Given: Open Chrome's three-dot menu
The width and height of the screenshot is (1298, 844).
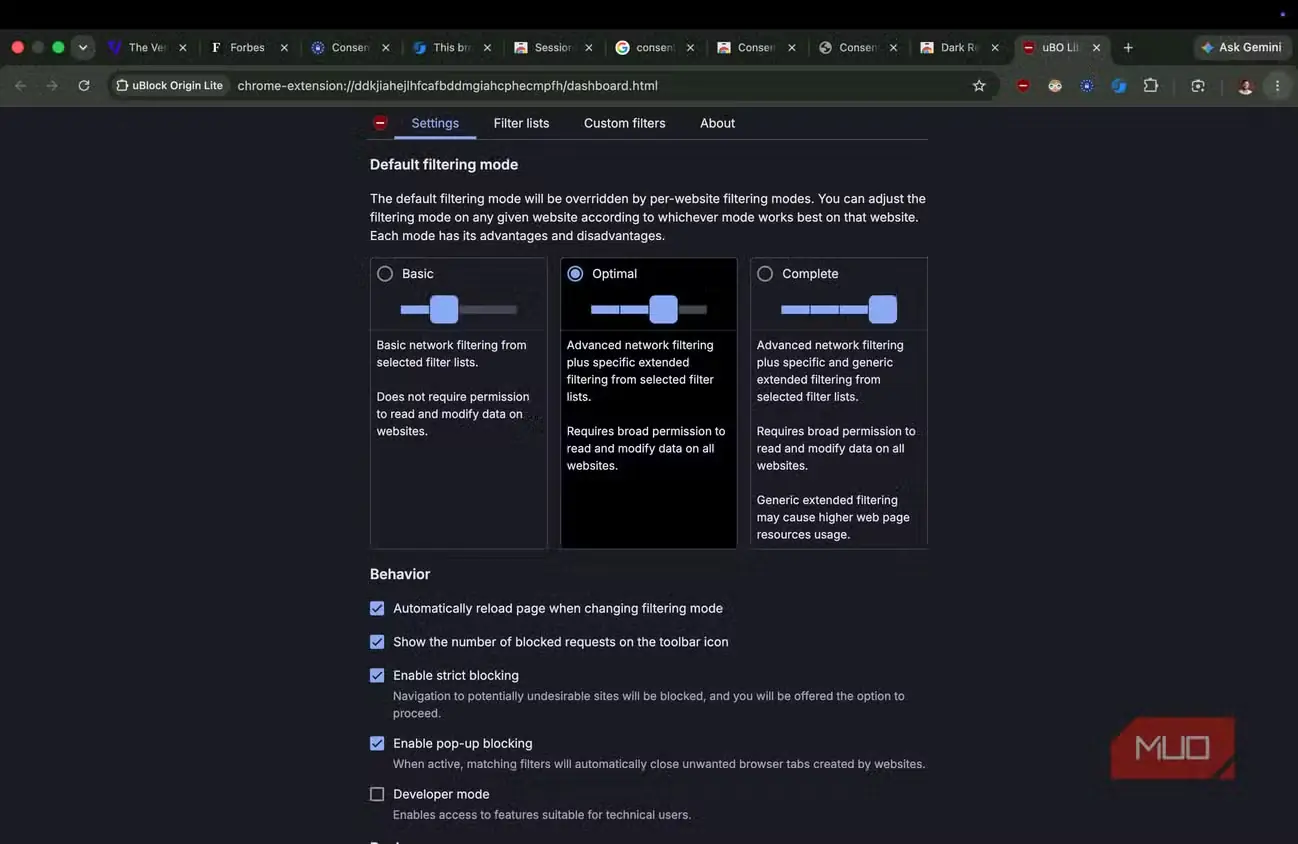Looking at the screenshot, I should (x=1277, y=86).
